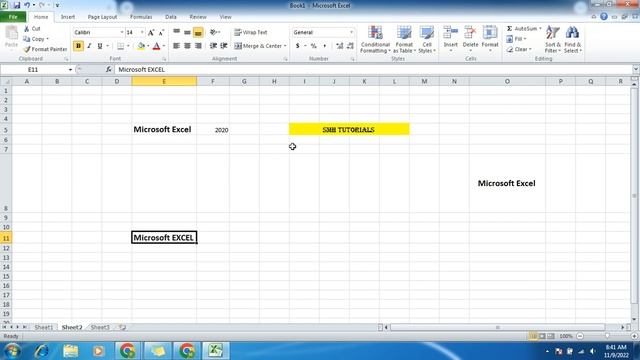
Task: Select the yellow SMH TUTORIALS merged cell
Action: [349, 129]
